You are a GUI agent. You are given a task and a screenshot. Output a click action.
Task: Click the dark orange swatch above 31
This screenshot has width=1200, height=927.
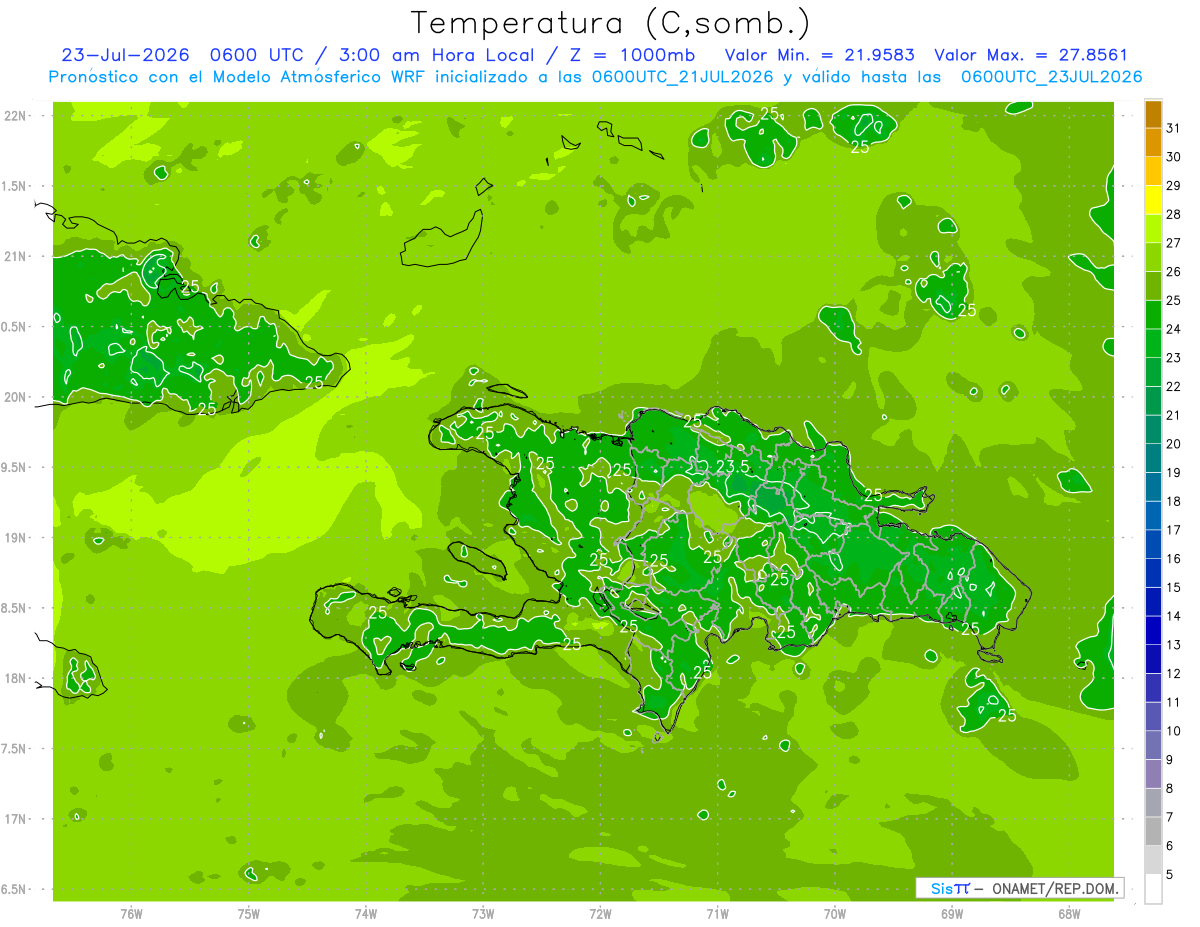tap(1153, 112)
